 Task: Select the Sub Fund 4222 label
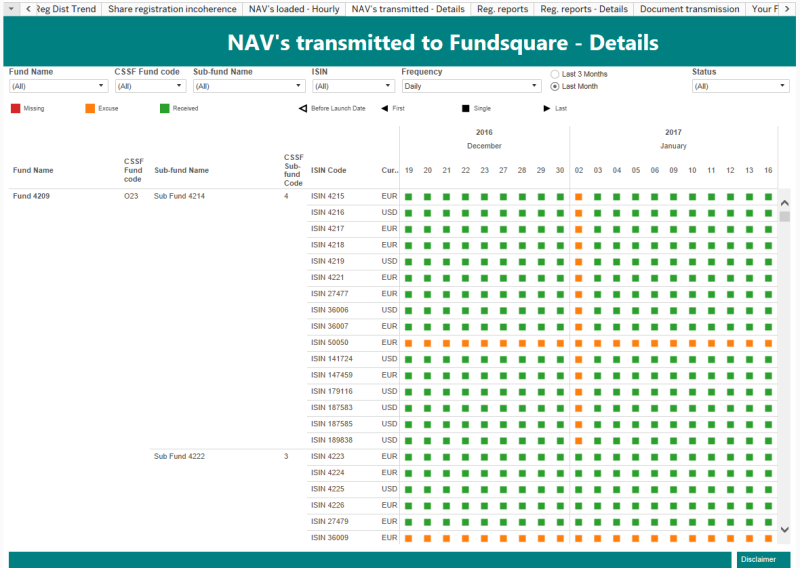click(x=179, y=456)
